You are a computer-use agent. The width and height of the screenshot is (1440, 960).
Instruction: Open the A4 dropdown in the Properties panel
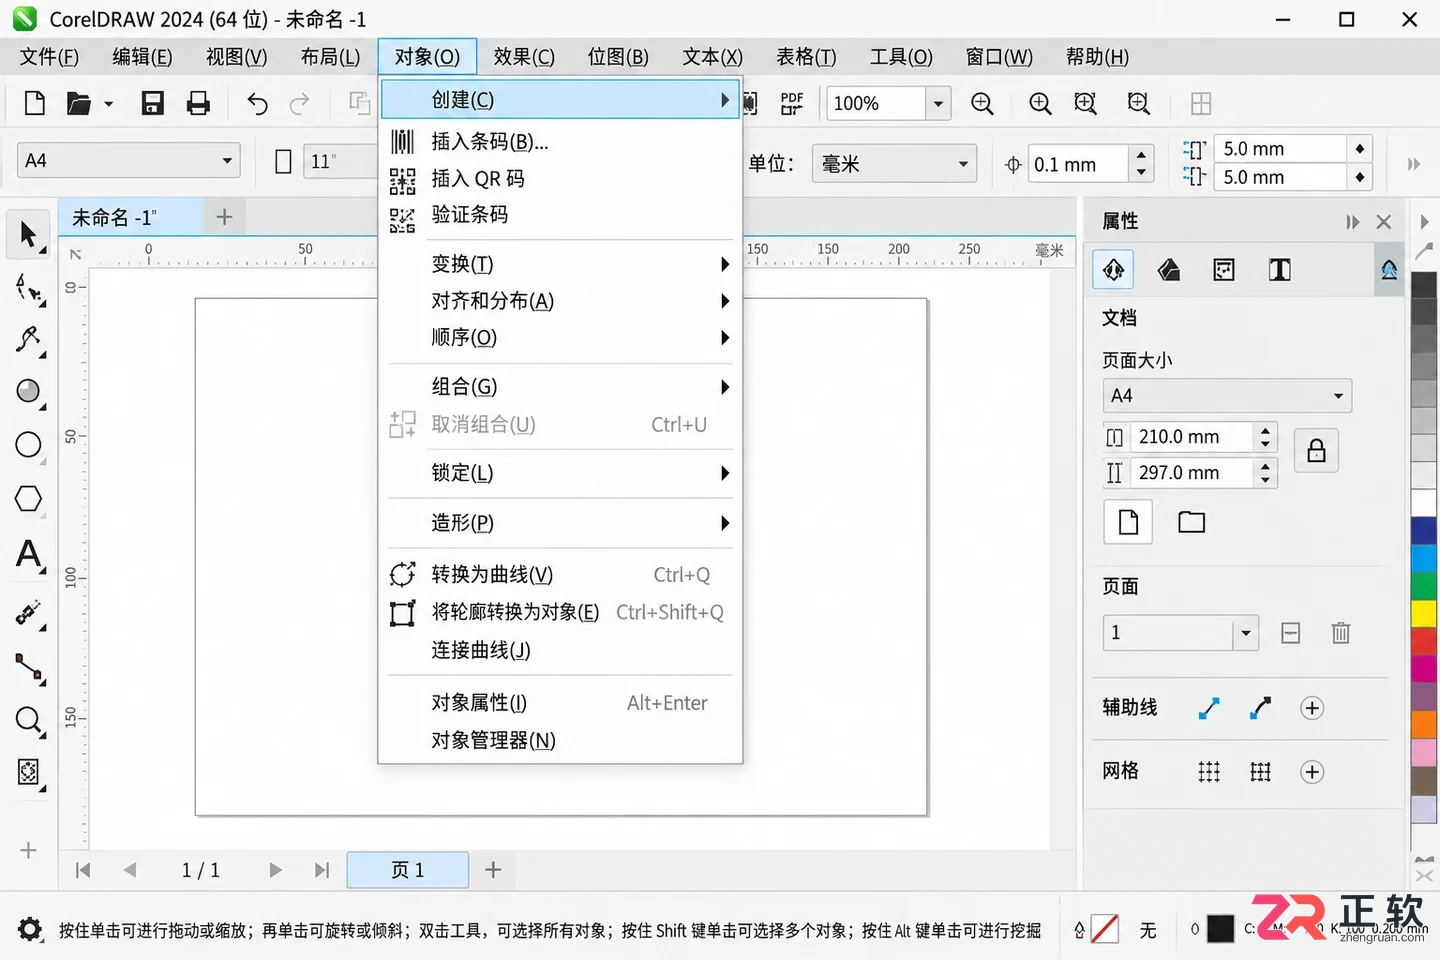1227,395
